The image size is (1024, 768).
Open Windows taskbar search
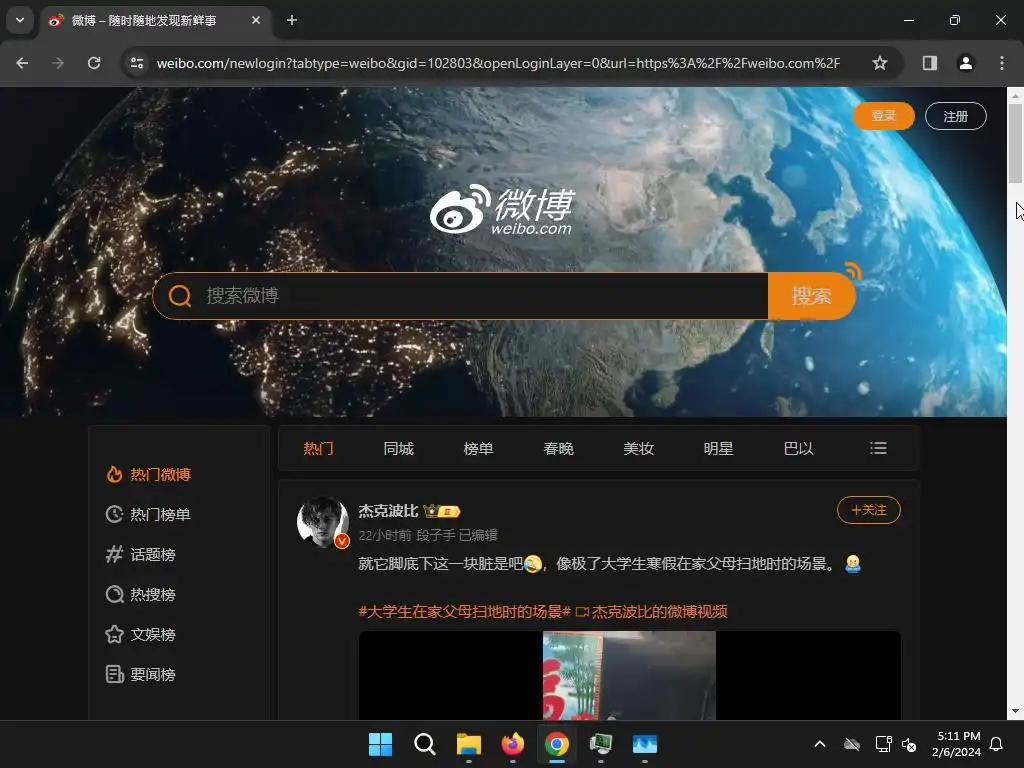coord(424,744)
